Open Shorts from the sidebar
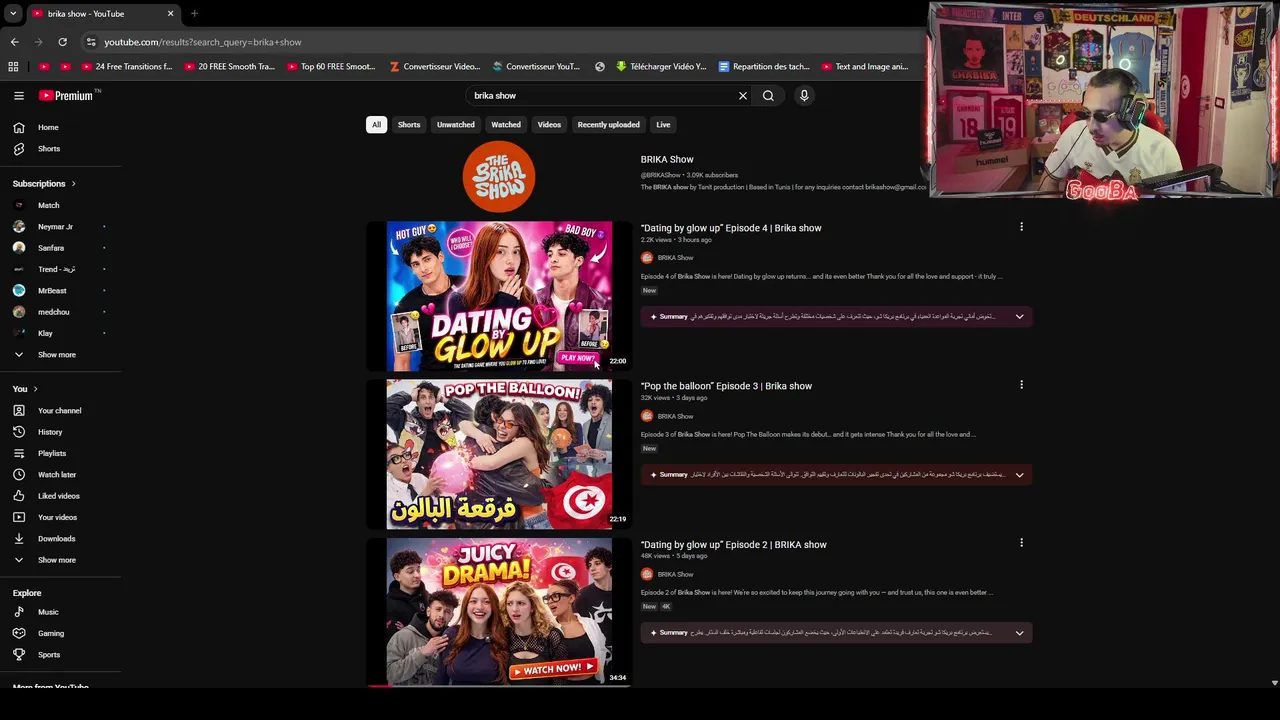Screen dimensions: 1280x720 (x=49, y=148)
